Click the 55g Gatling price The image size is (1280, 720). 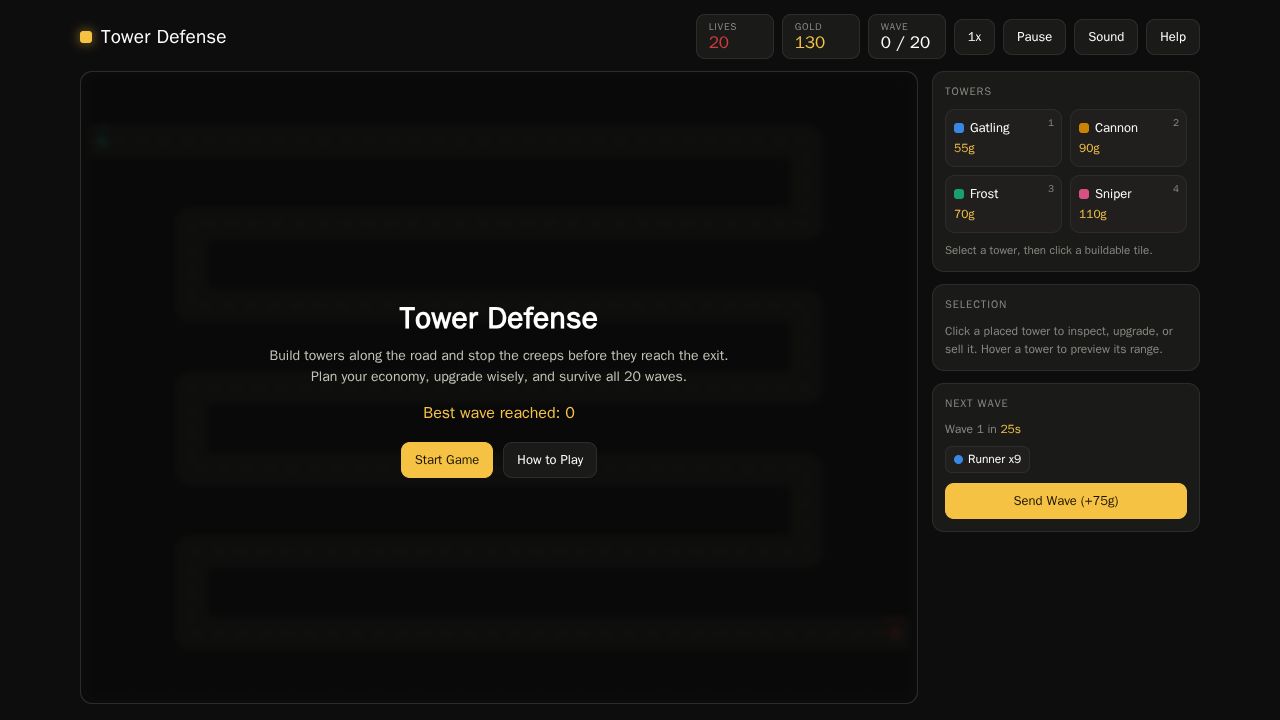pos(964,148)
